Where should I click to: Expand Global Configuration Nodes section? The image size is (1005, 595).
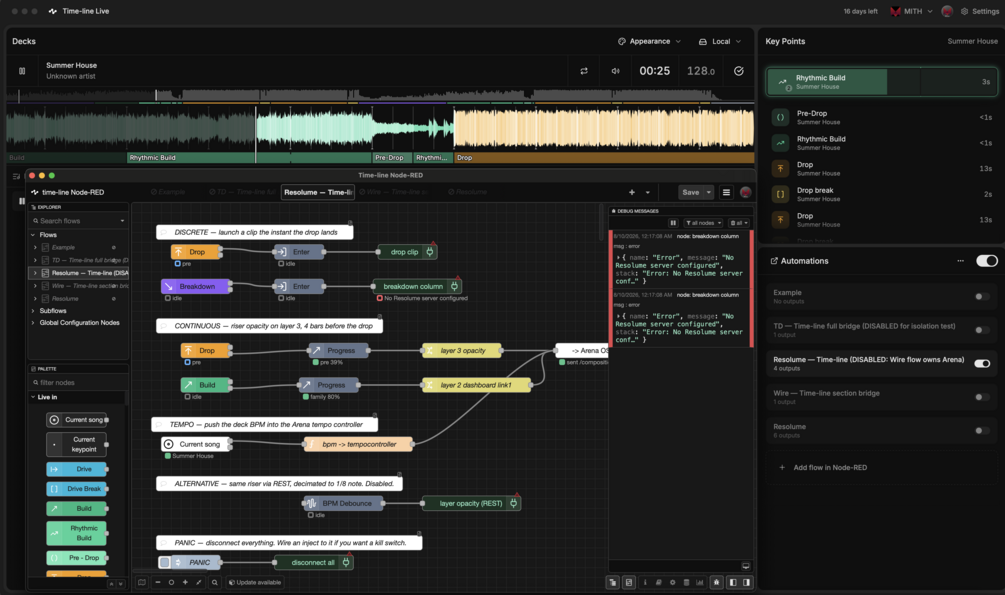(33, 323)
